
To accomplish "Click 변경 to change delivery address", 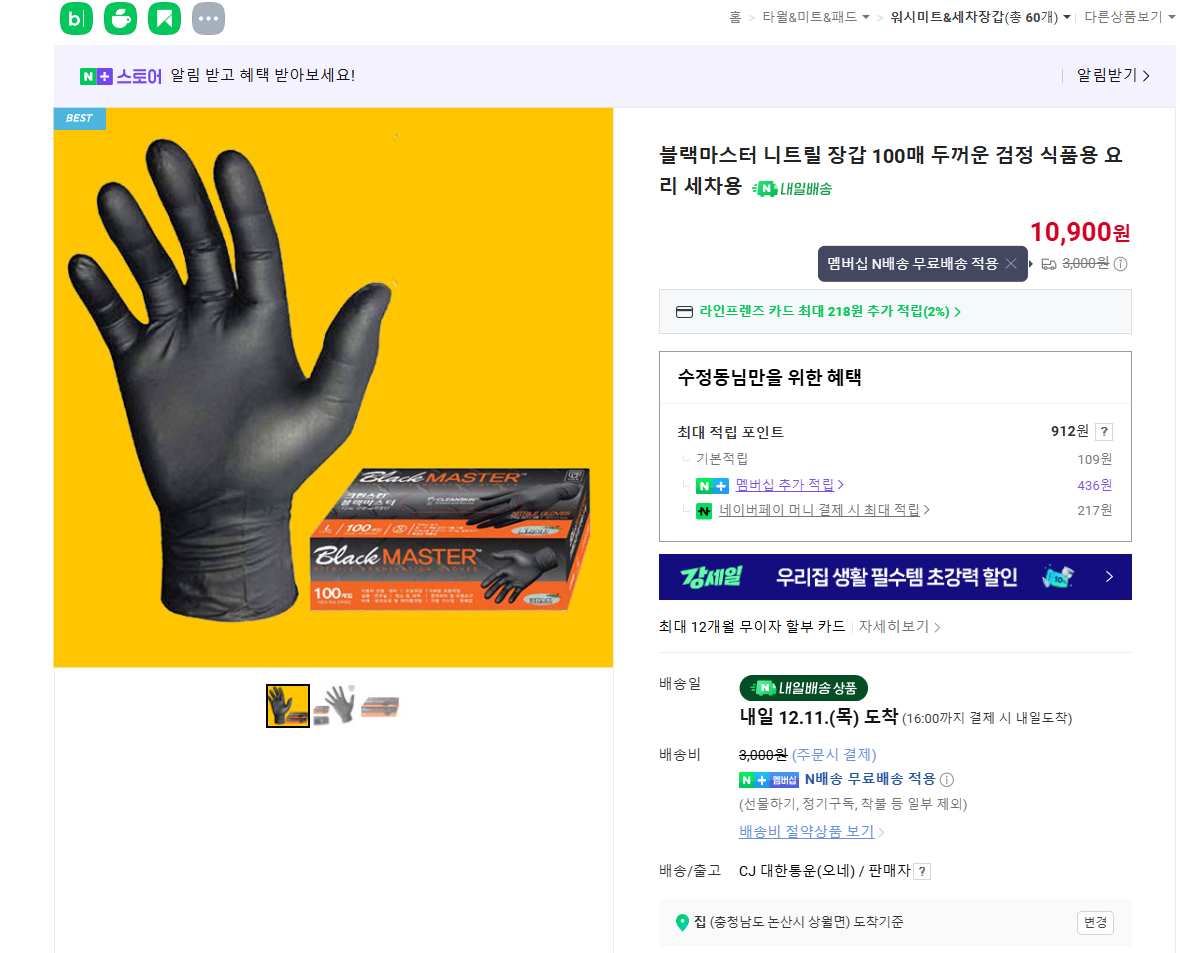I will click(1095, 922).
